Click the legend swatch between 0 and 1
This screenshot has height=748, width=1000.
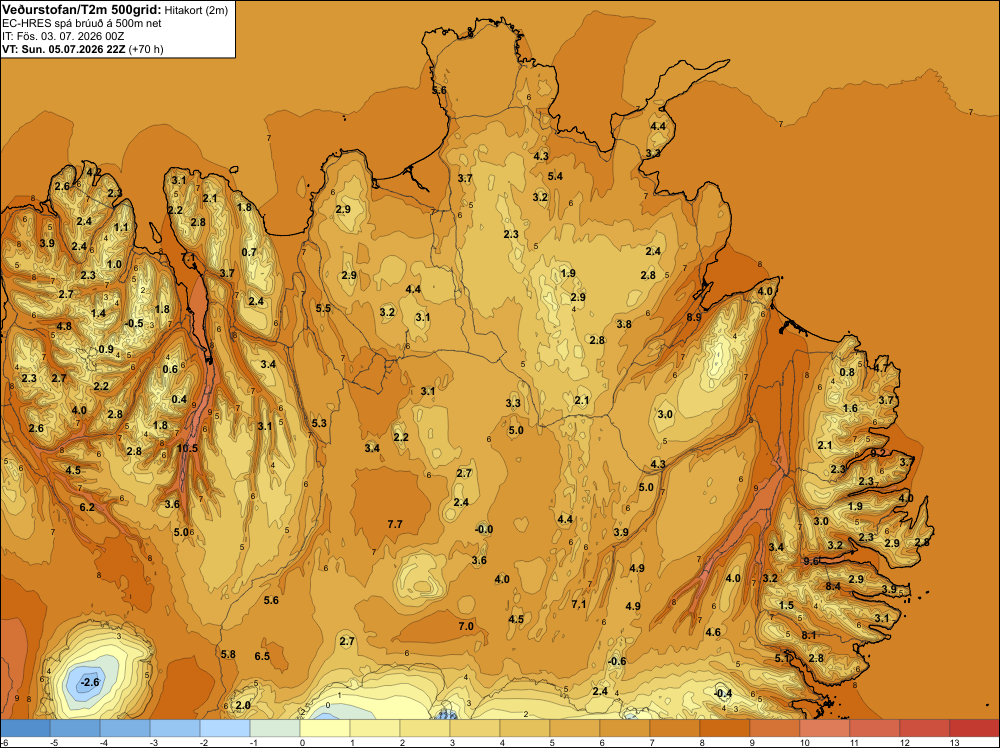tap(325, 728)
